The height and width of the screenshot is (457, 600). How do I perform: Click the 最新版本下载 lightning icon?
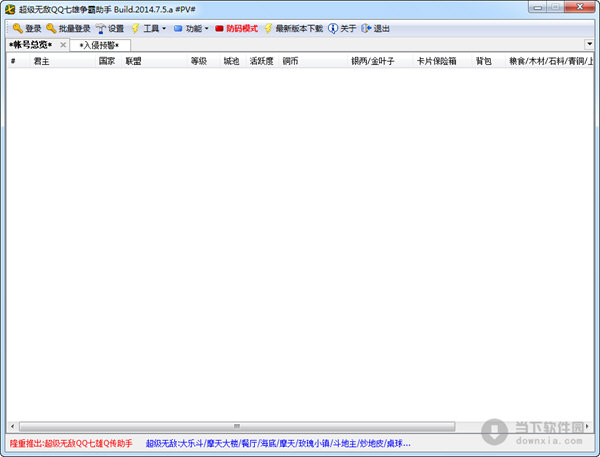(x=268, y=28)
